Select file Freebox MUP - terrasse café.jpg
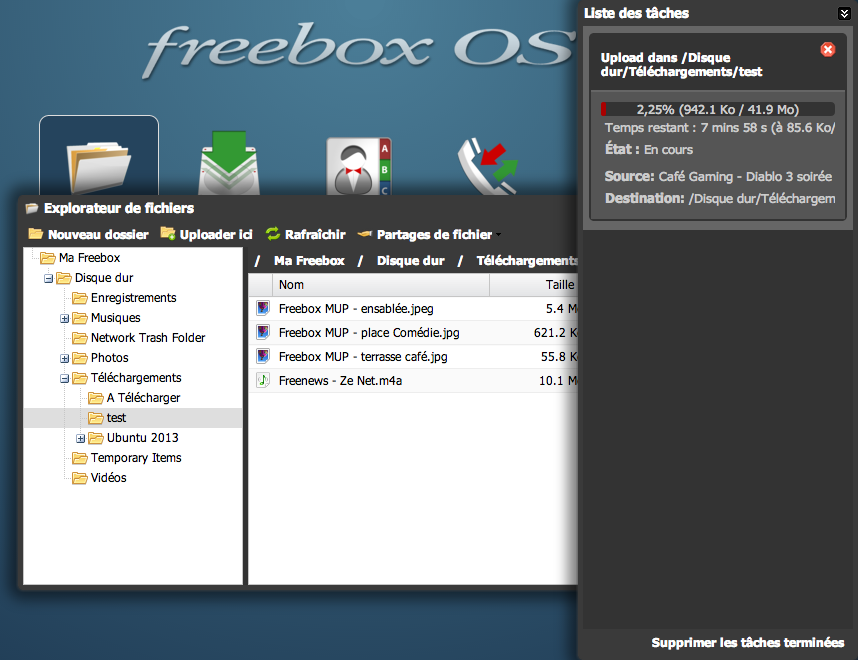The width and height of the screenshot is (858, 660). click(413, 357)
